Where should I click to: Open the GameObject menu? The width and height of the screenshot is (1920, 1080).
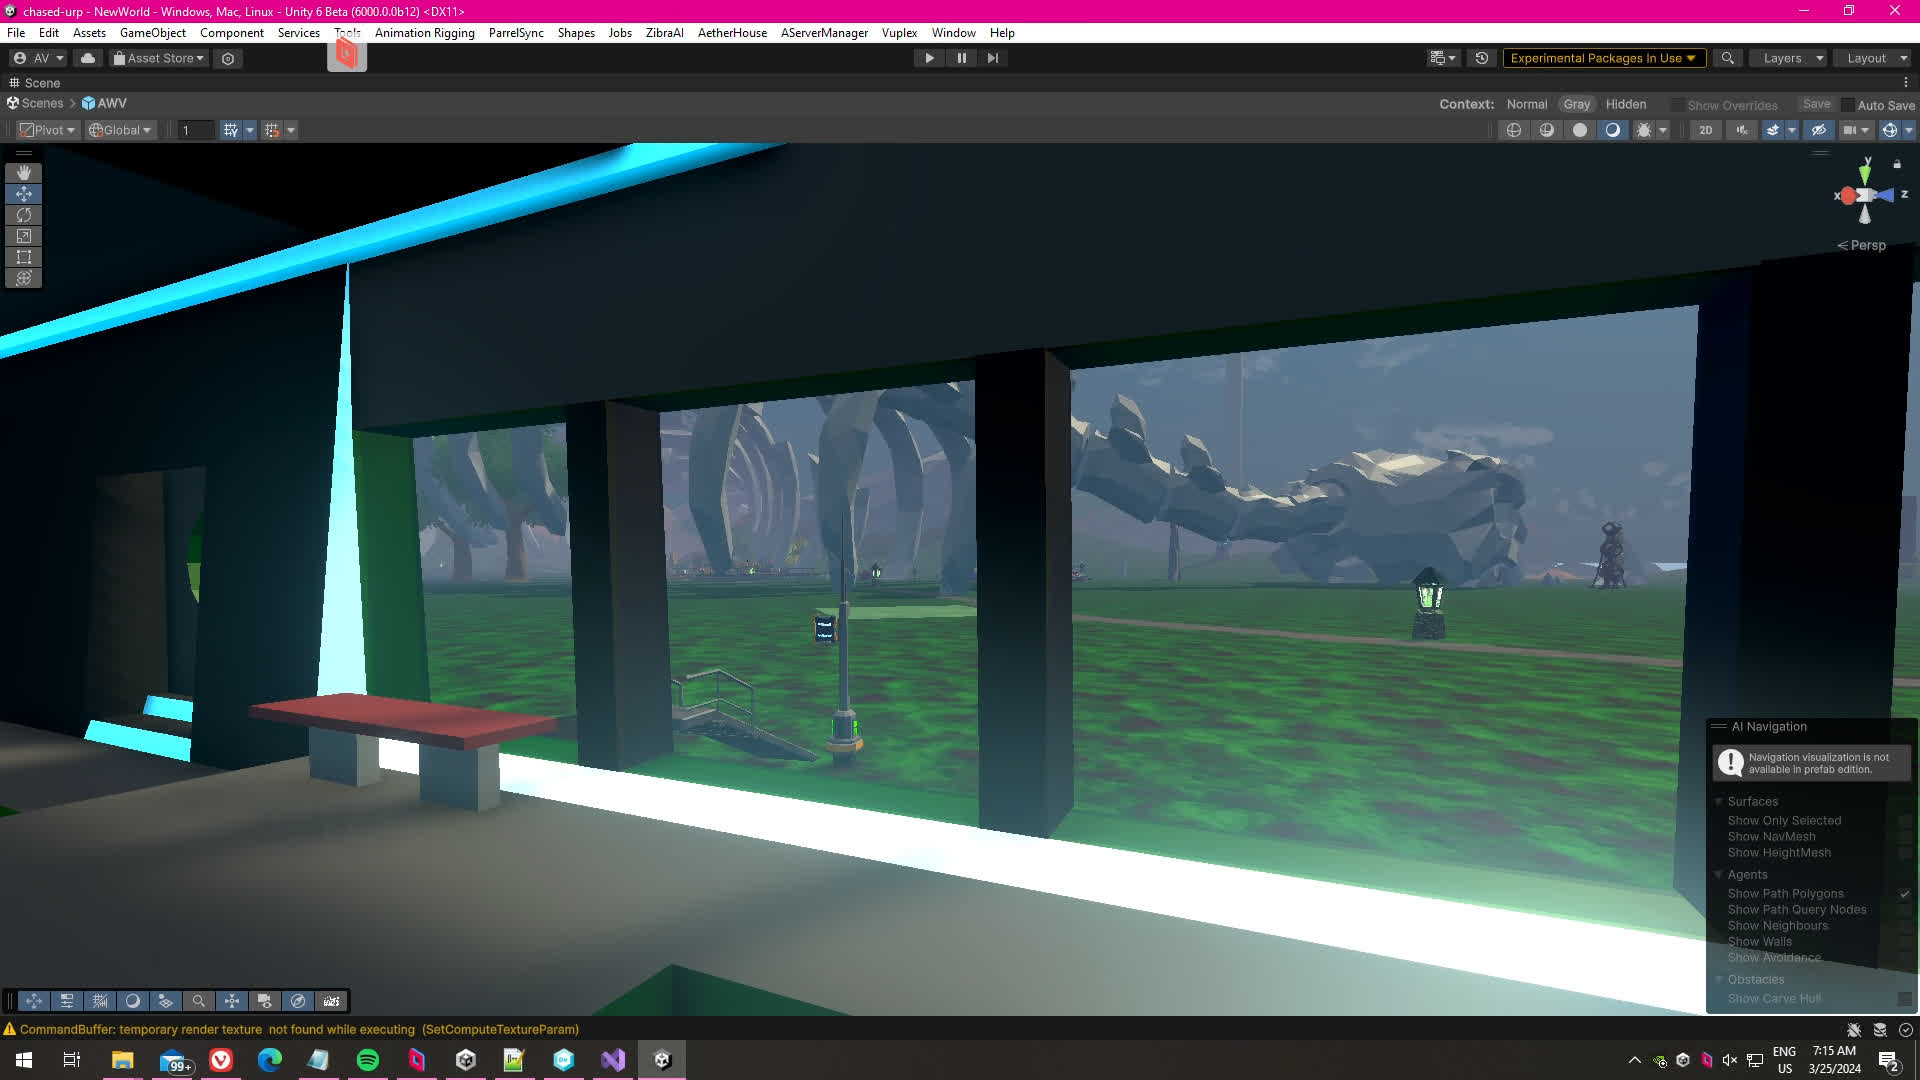pyautogui.click(x=152, y=33)
